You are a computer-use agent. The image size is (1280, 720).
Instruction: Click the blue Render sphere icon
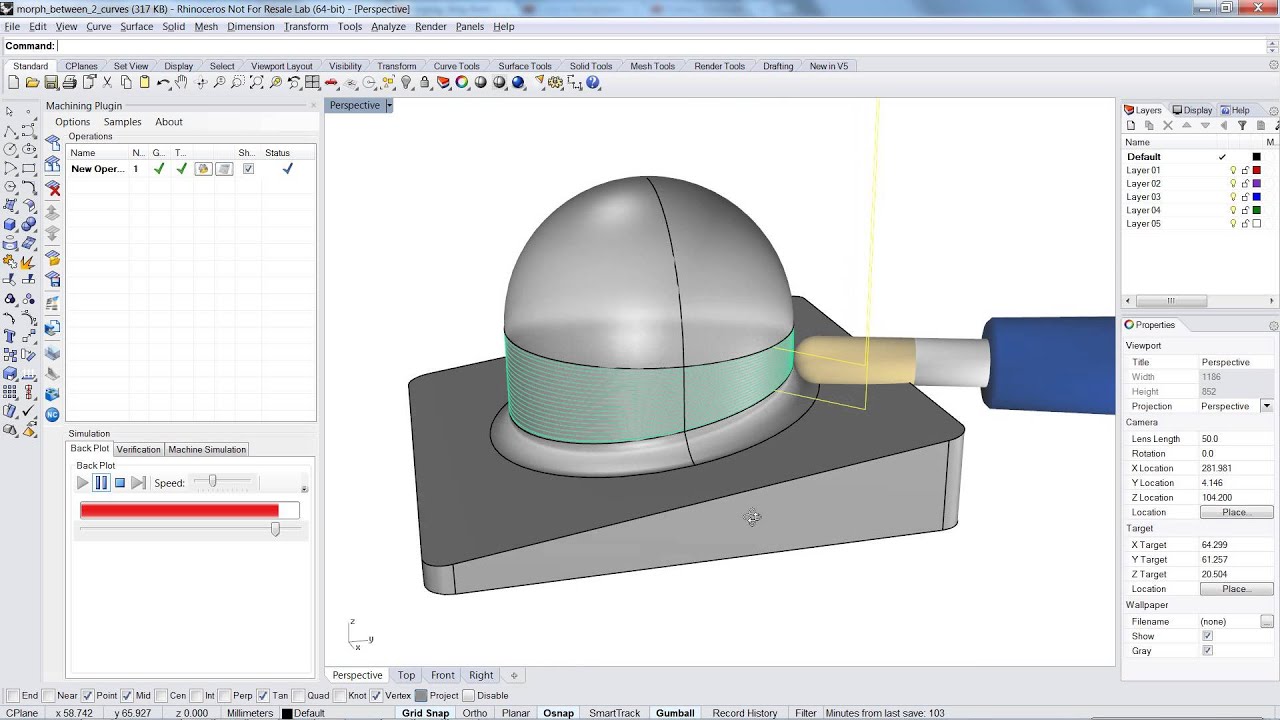(x=518, y=83)
